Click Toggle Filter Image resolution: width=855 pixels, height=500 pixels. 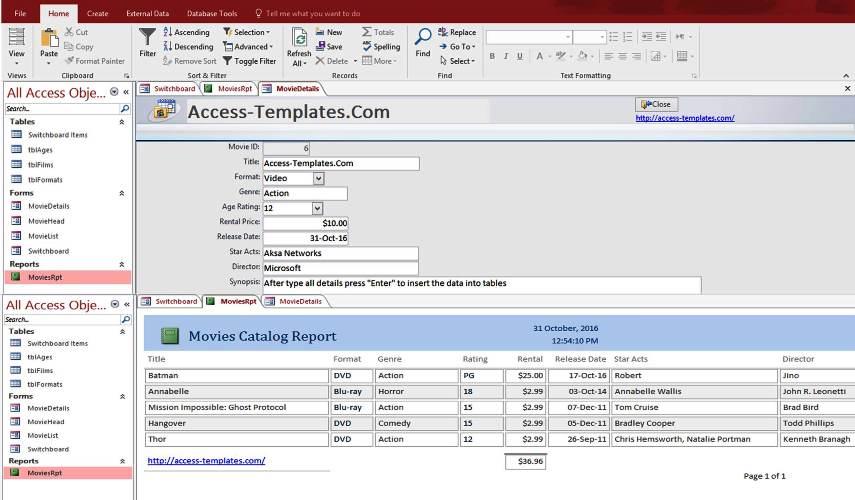pyautogui.click(x=250, y=61)
